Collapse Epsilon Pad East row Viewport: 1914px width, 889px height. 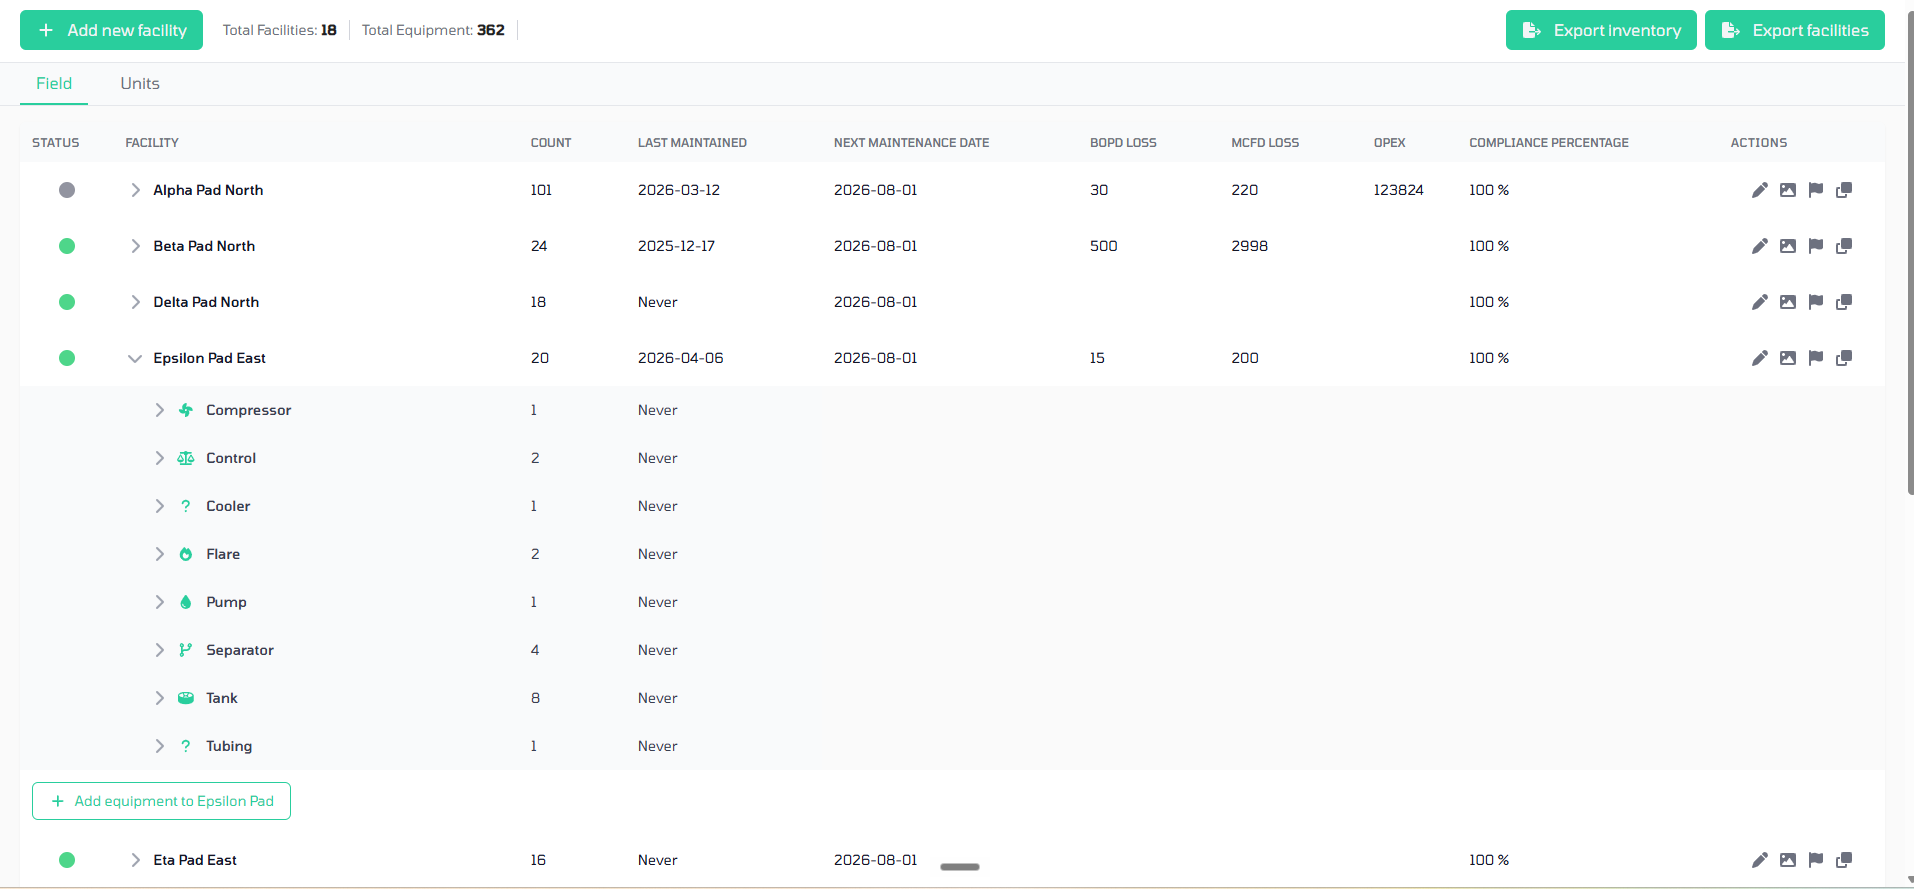[x=135, y=358]
